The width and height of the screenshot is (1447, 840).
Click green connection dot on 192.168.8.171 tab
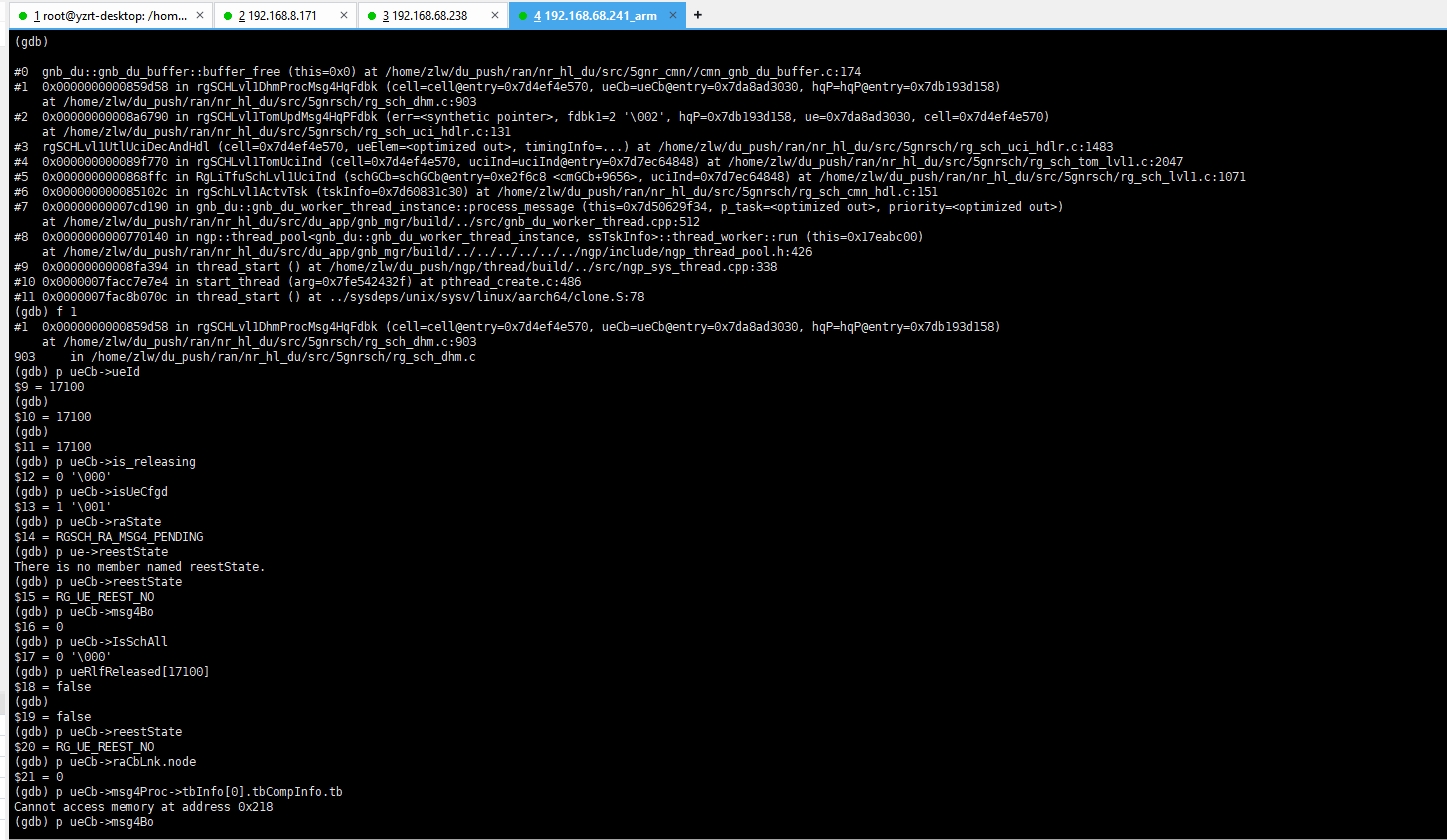(x=228, y=16)
